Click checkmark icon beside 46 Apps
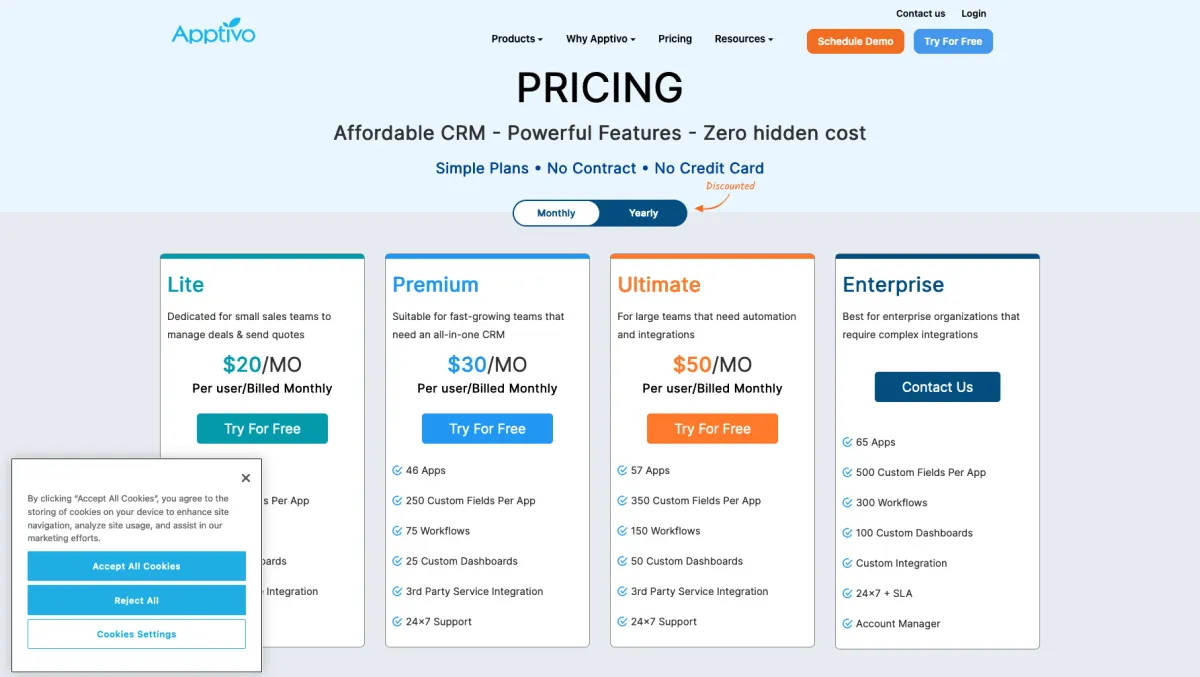 click(398, 470)
